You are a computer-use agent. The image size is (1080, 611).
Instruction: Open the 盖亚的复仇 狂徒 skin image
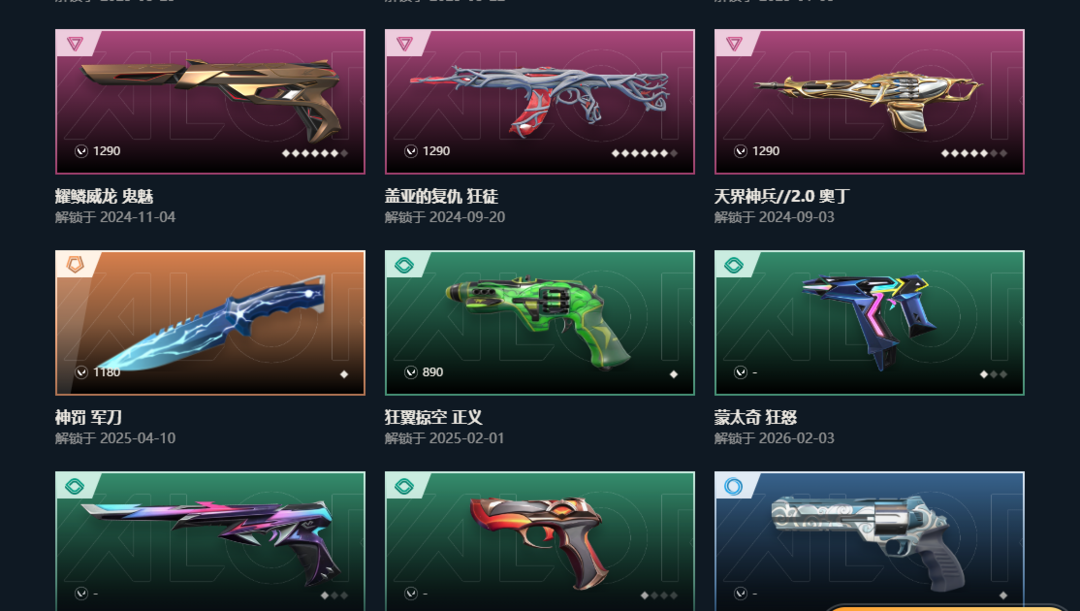[x=540, y=101]
